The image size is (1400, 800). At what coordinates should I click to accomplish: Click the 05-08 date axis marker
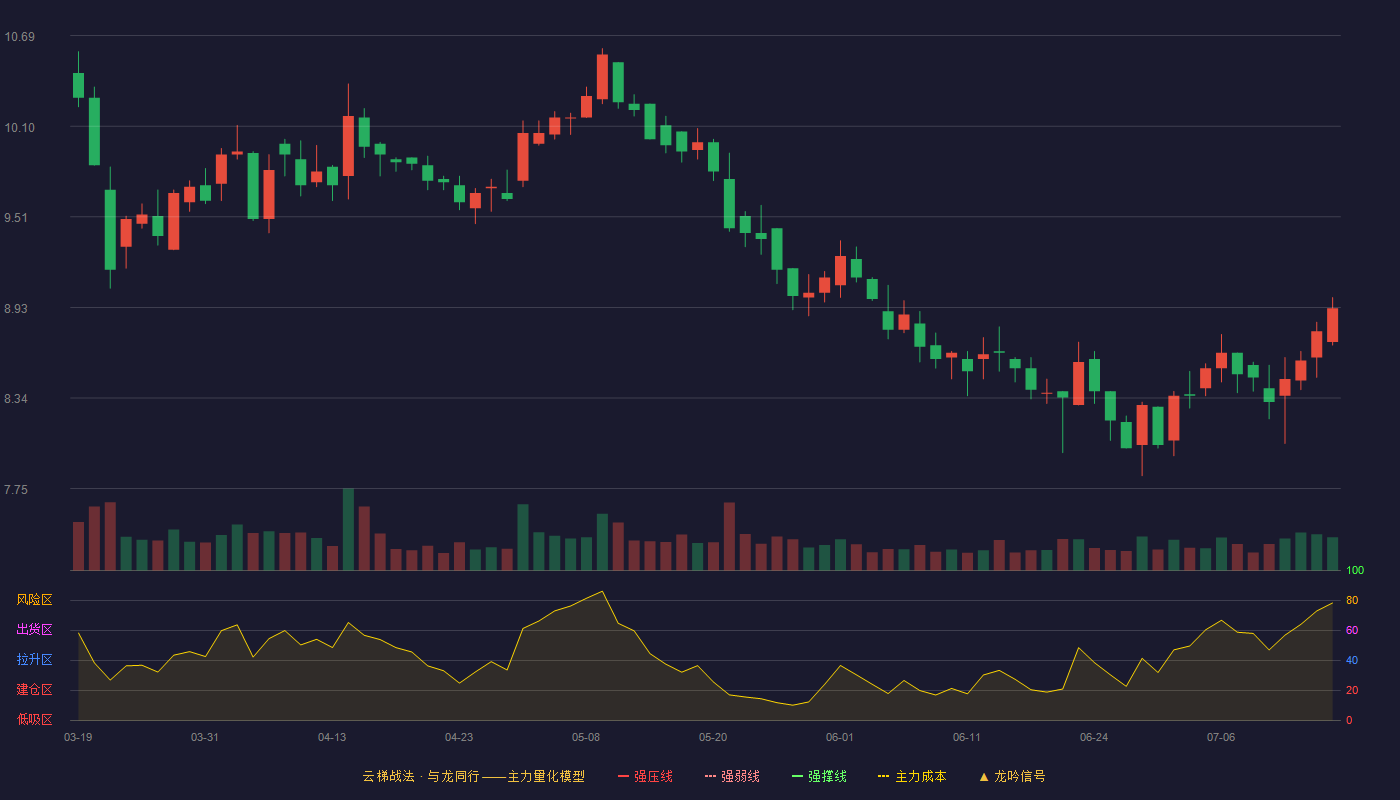coord(586,737)
